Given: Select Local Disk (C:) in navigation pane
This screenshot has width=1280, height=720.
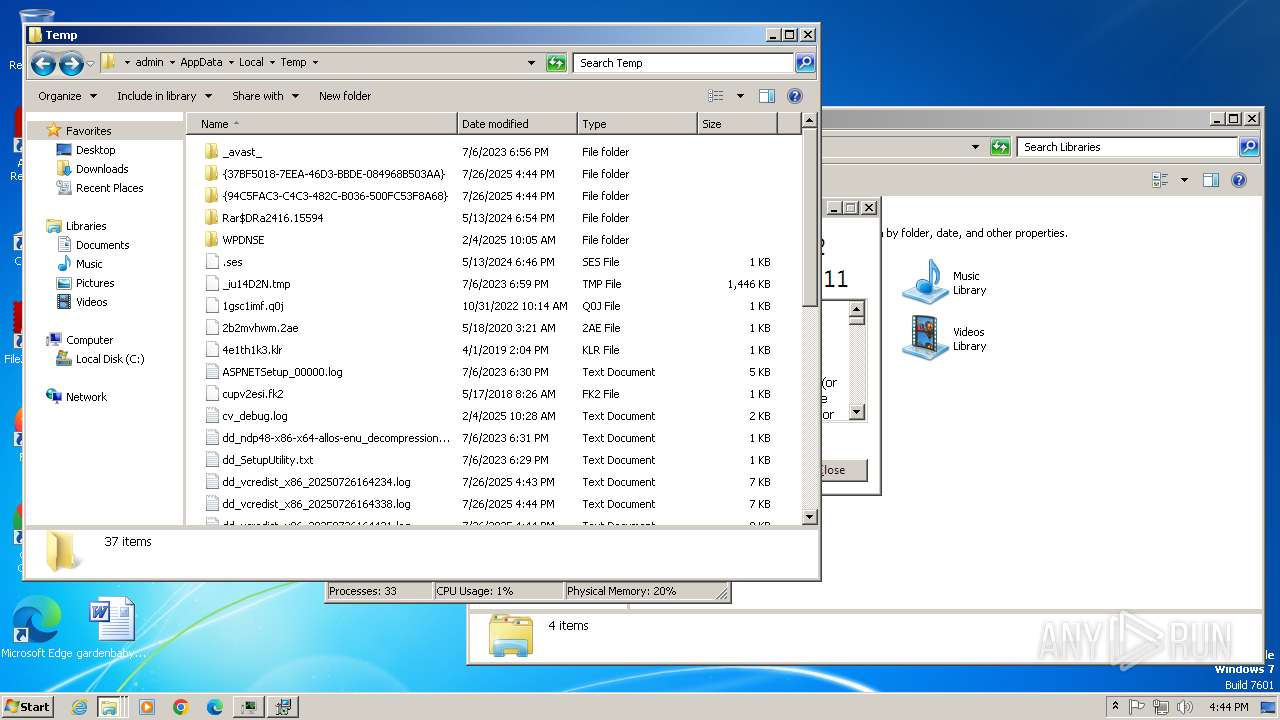Looking at the screenshot, I should tap(109, 359).
